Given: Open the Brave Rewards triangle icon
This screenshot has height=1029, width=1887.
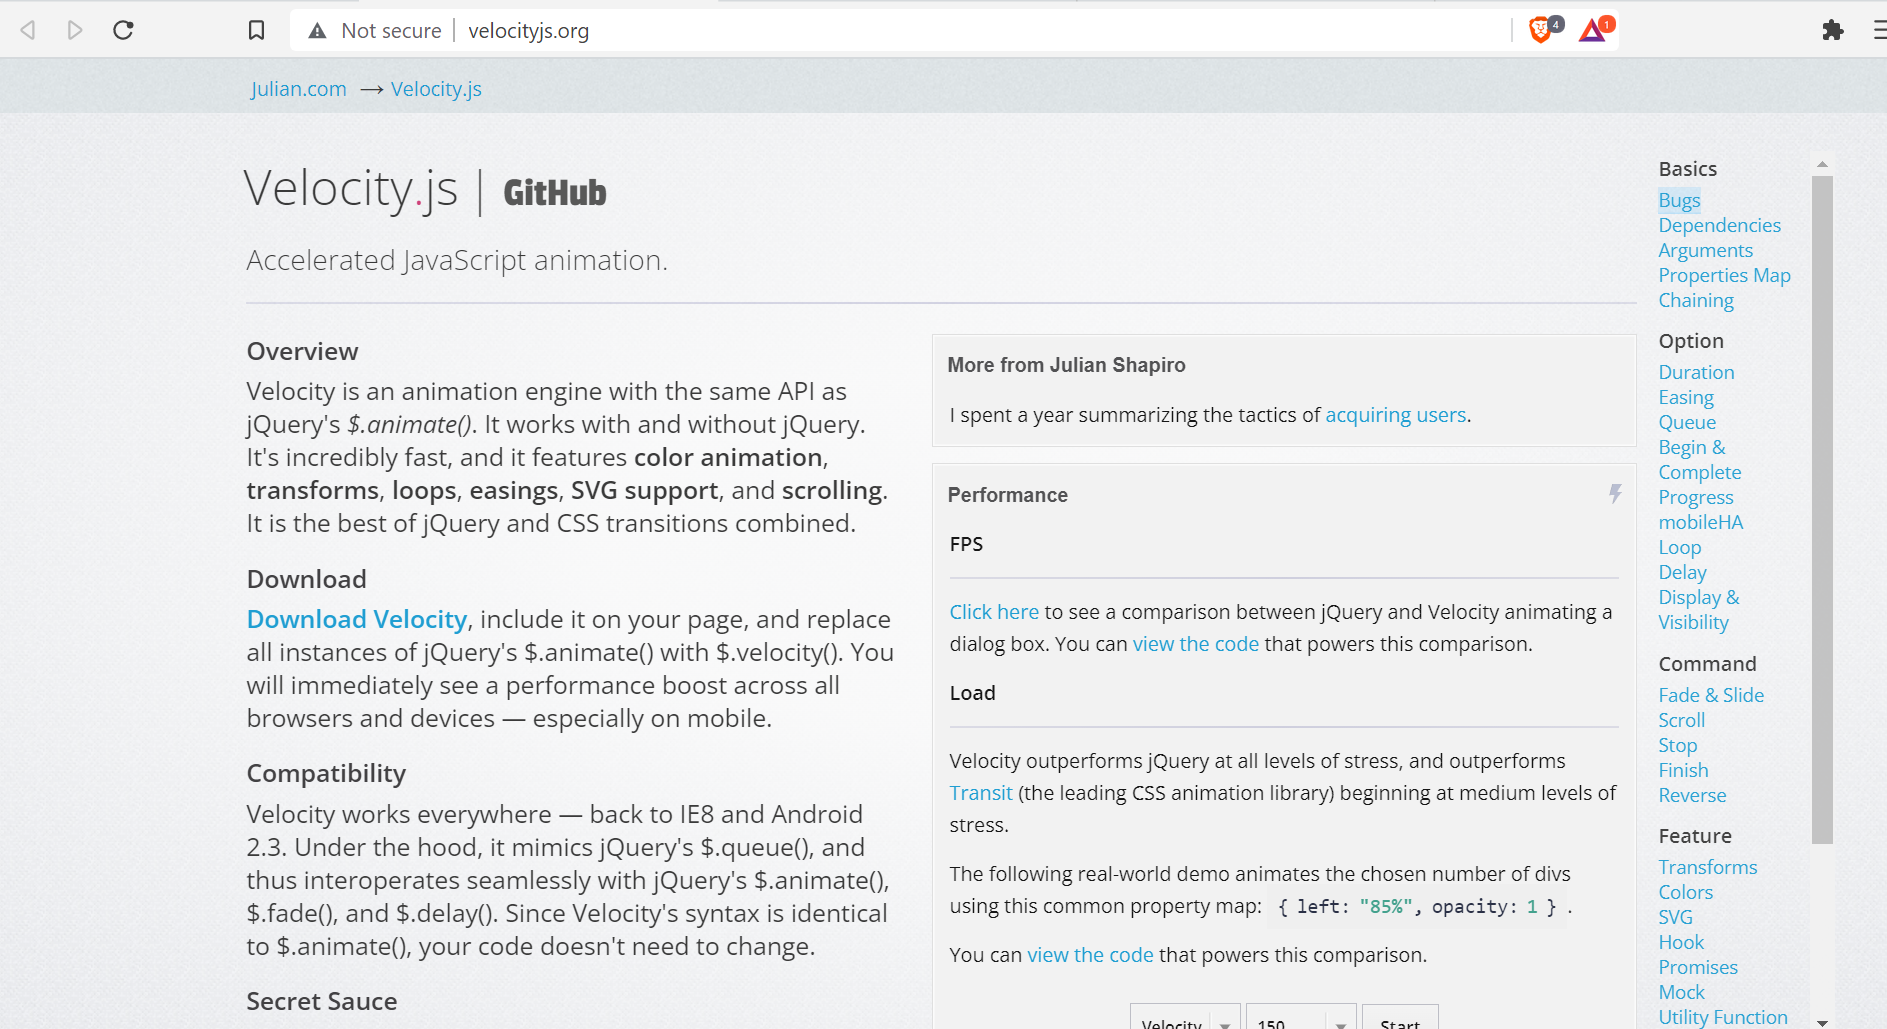Looking at the screenshot, I should point(1593,30).
